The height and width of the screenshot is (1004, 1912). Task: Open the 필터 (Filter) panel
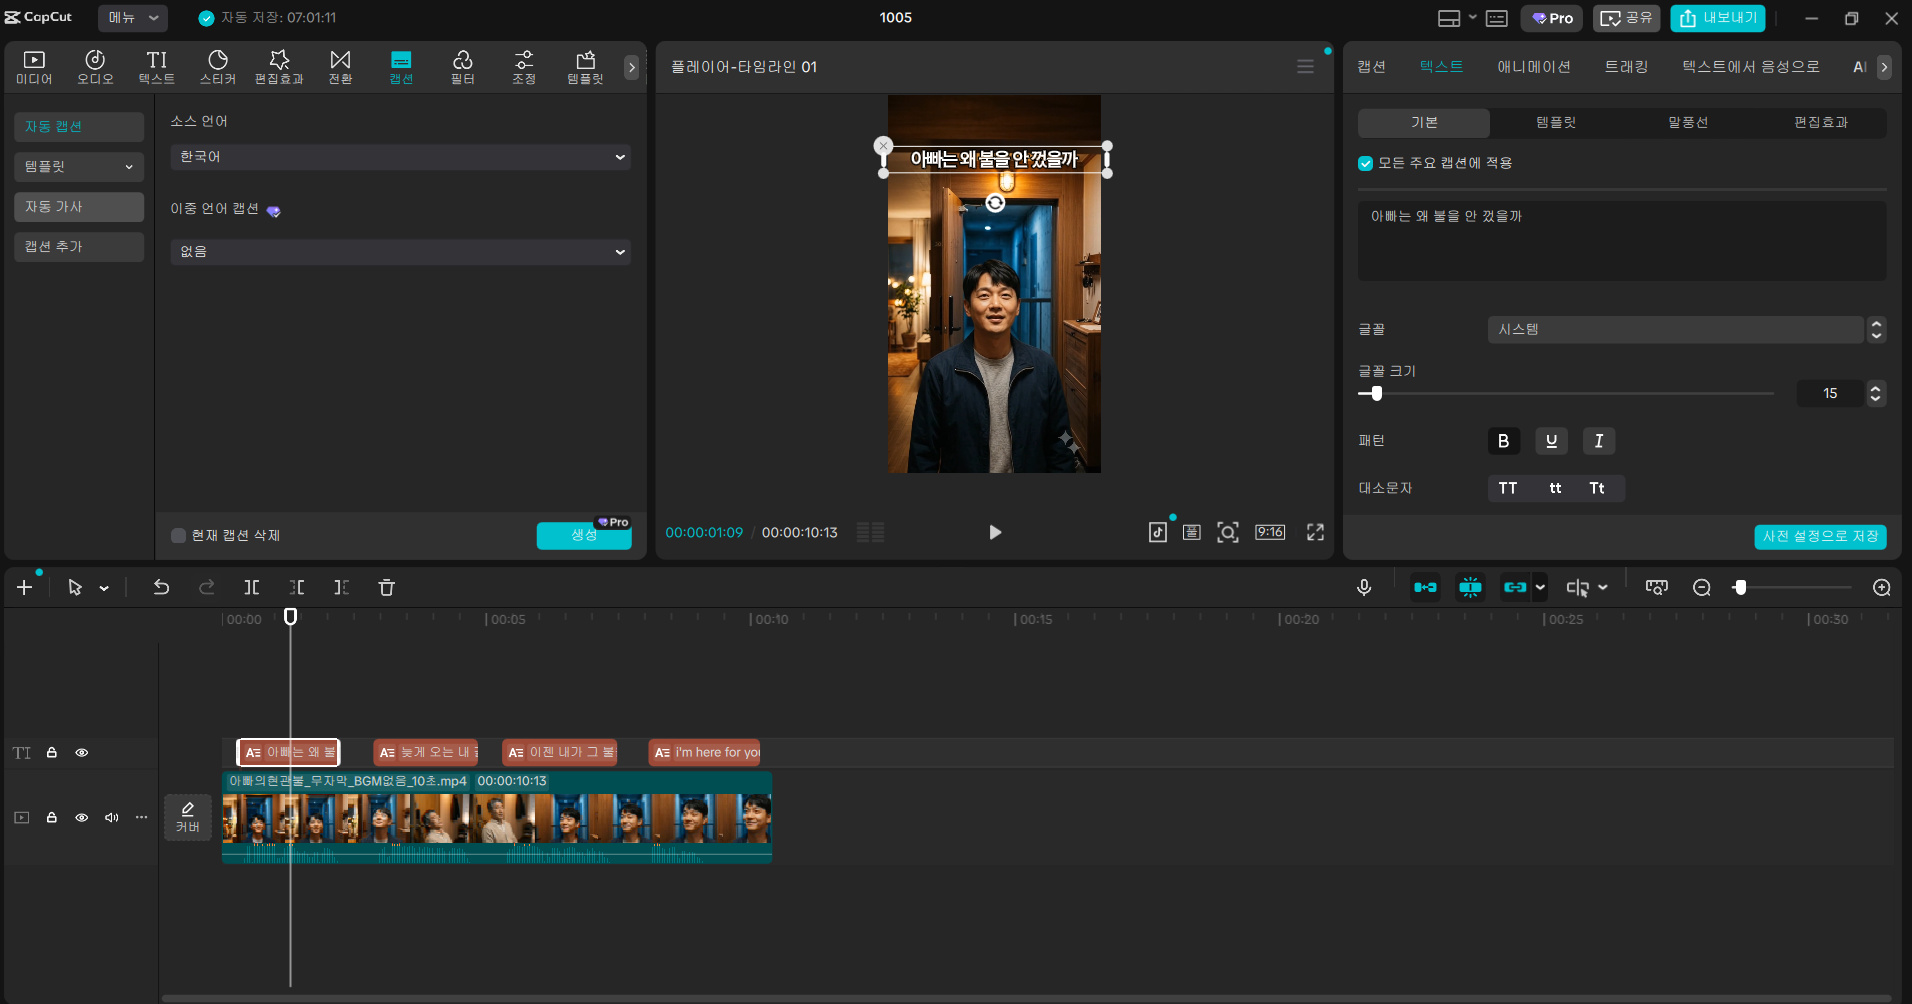[x=462, y=67]
